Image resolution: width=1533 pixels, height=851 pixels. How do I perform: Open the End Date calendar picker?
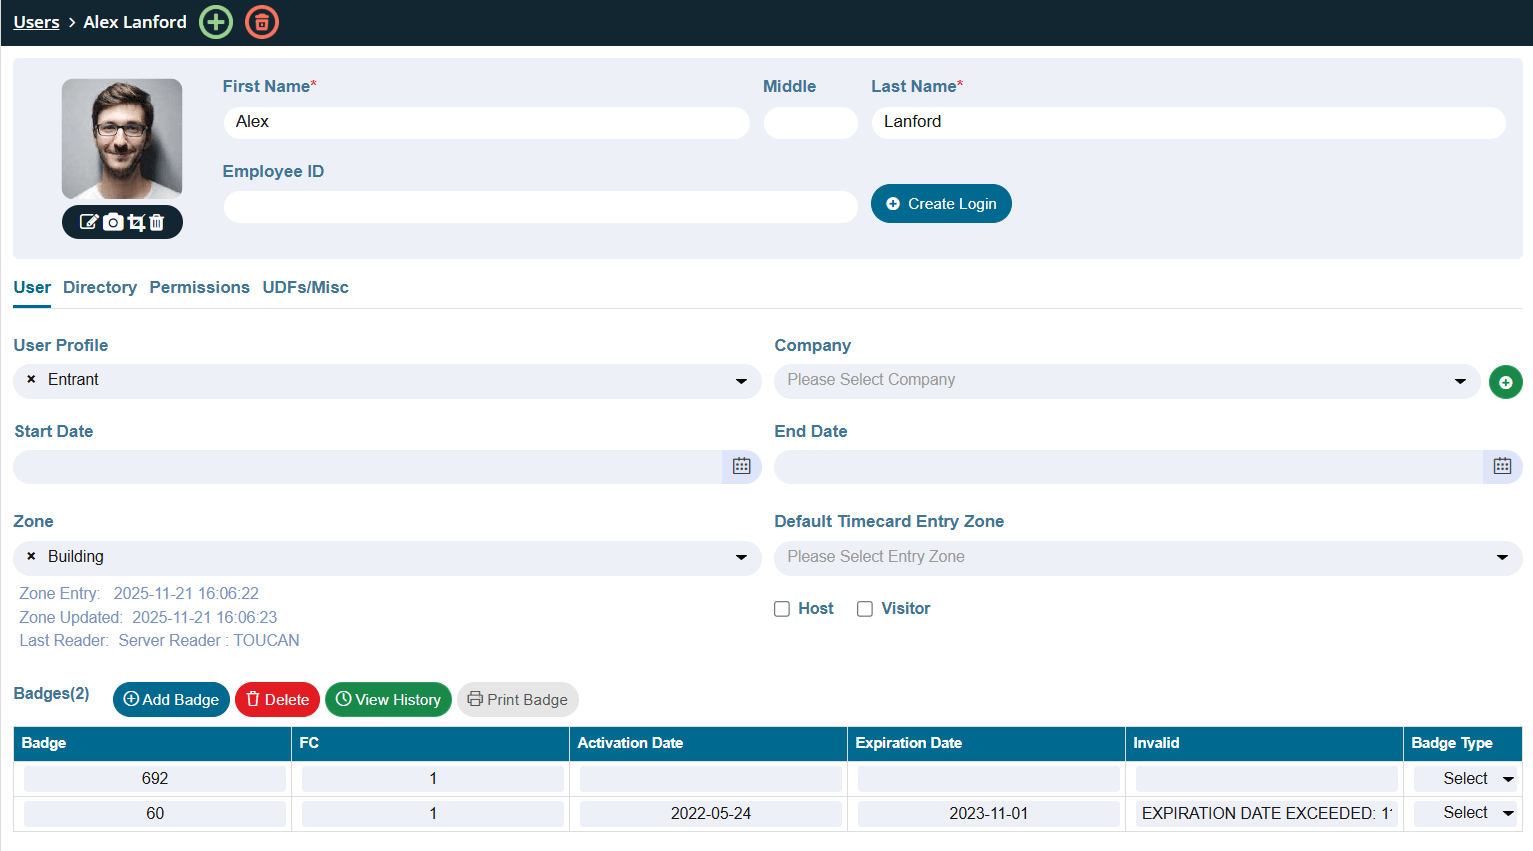pyautogui.click(x=1502, y=466)
